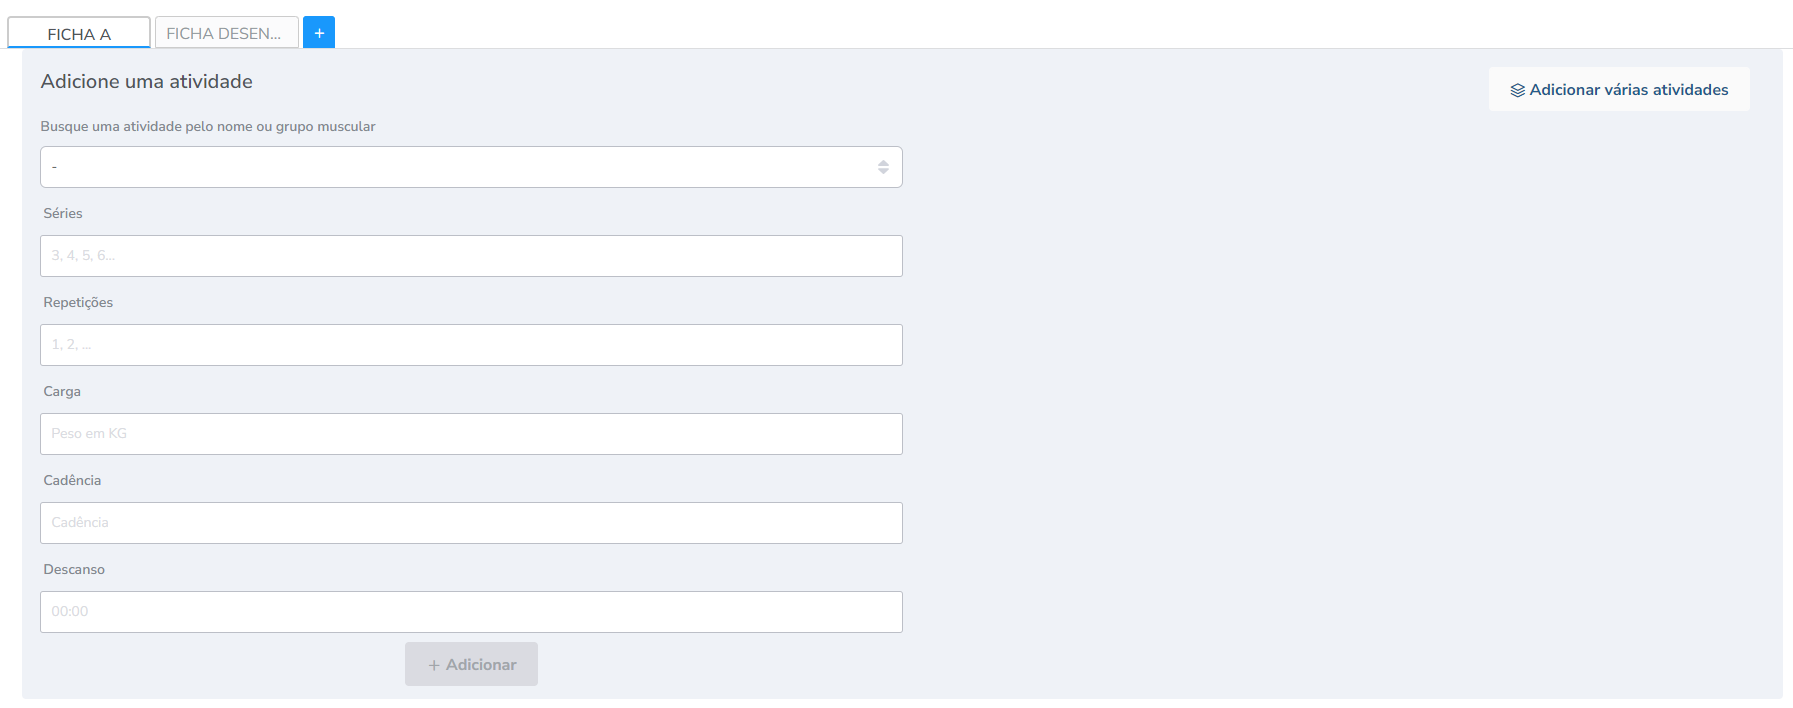Click the Repetições field label
This screenshot has height=708, width=1793.
pyautogui.click(x=78, y=303)
